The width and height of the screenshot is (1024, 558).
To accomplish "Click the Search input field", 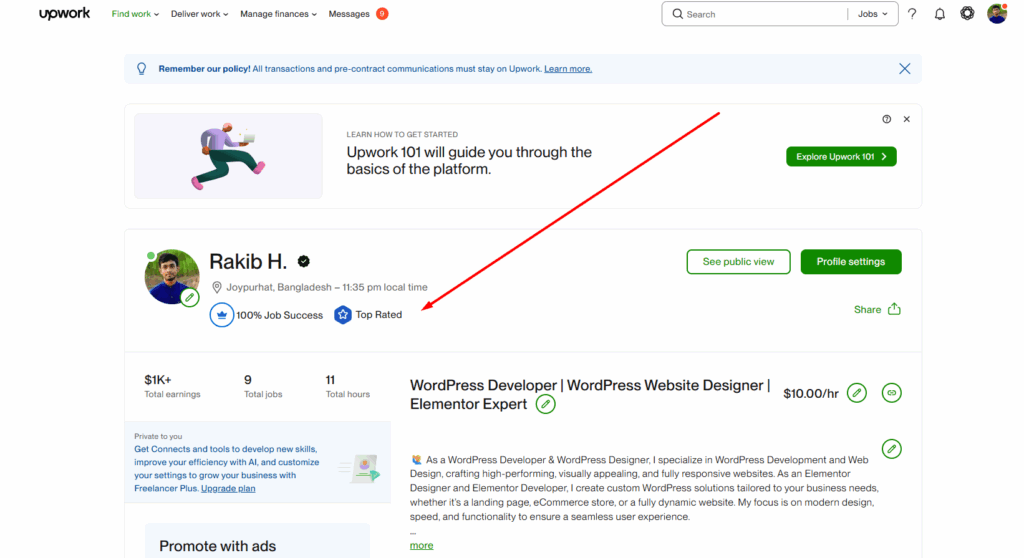I will 760,14.
